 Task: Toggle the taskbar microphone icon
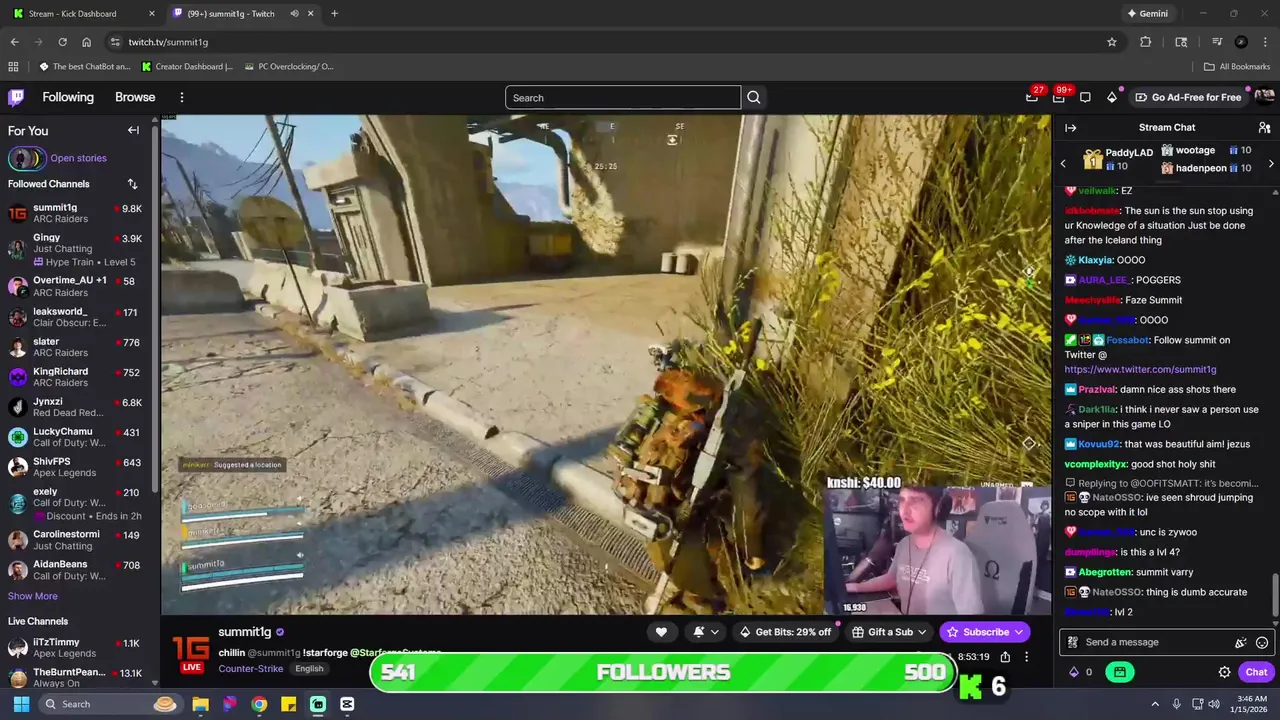tap(1176, 704)
